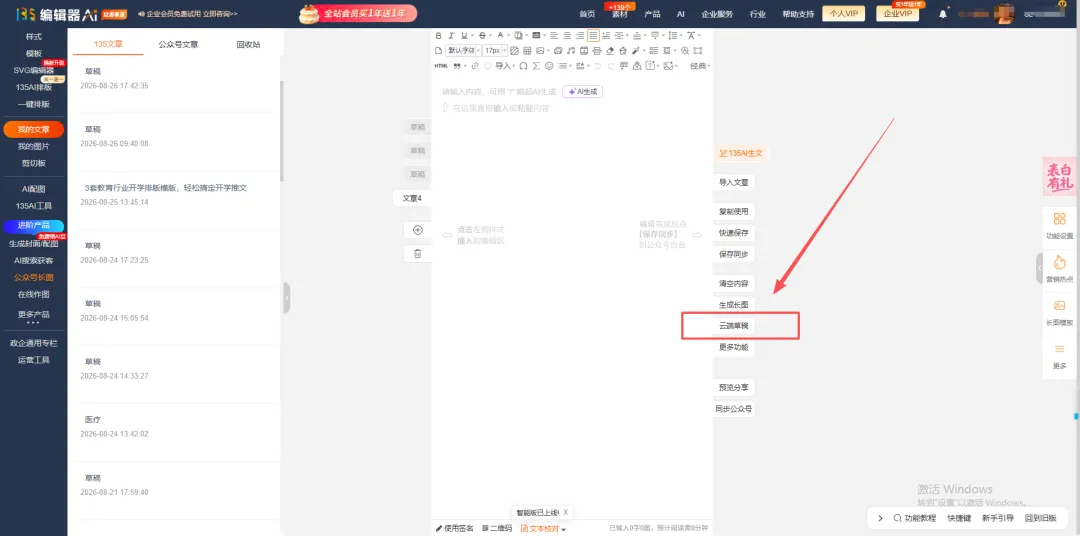Screen dimensions: 1080x536
Task: Click the 企业VIP button
Action: (897, 14)
